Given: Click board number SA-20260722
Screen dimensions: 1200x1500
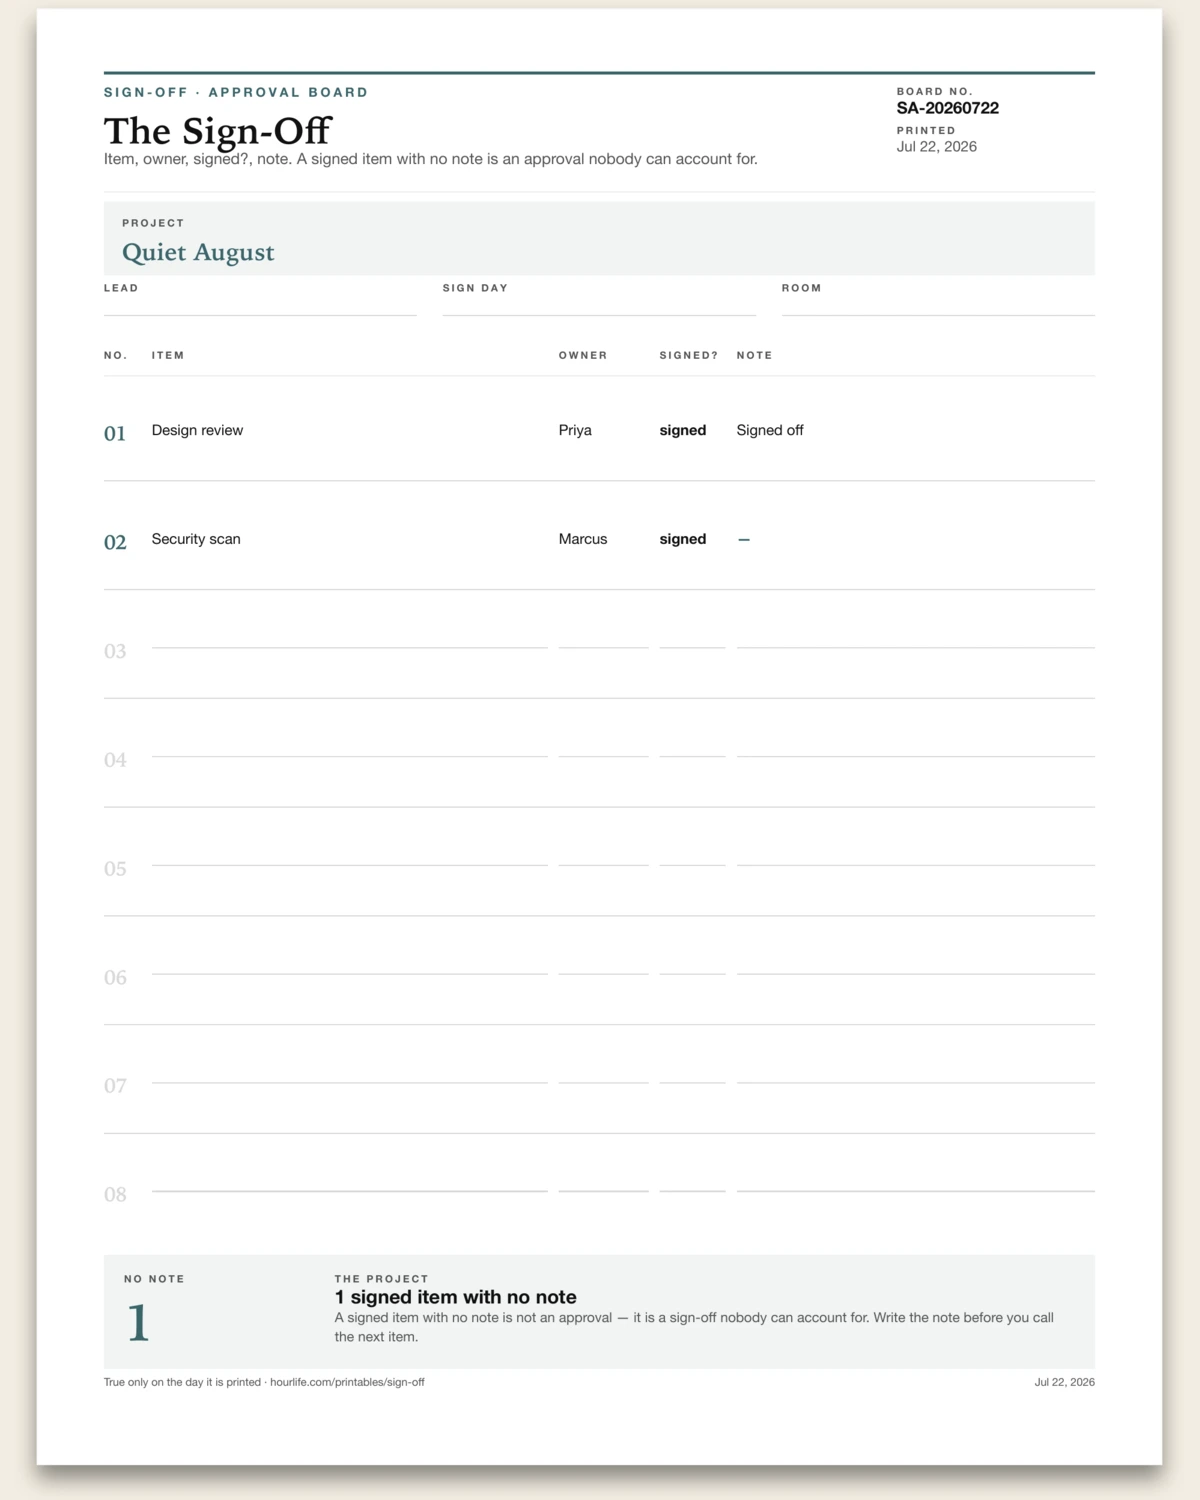Looking at the screenshot, I should click(948, 108).
